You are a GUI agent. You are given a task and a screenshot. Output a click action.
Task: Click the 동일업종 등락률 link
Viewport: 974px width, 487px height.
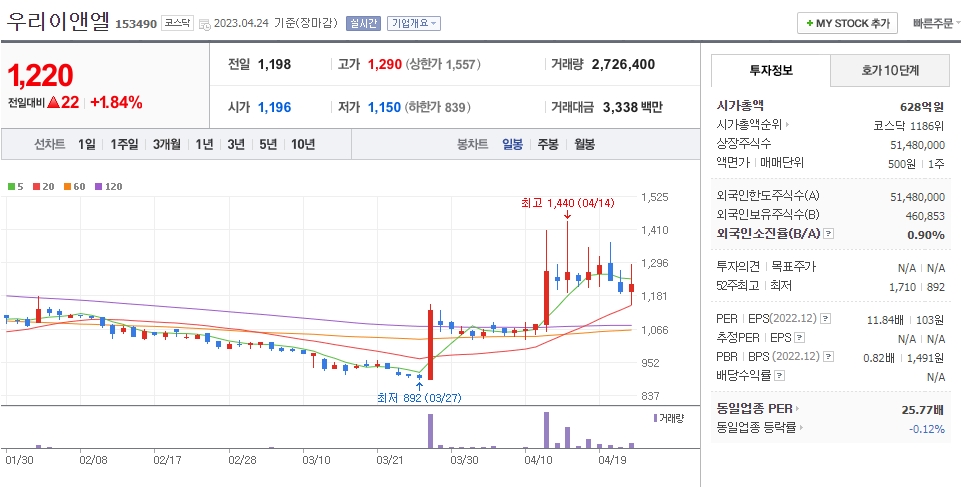pos(757,427)
